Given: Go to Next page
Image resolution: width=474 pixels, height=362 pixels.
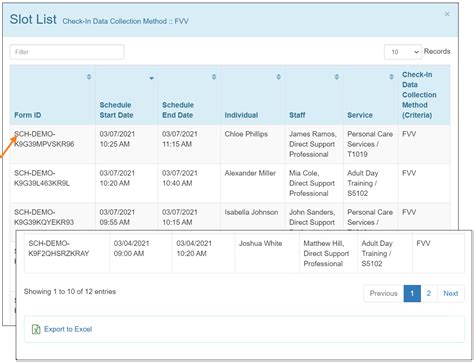Looking at the screenshot, I should point(450,293).
